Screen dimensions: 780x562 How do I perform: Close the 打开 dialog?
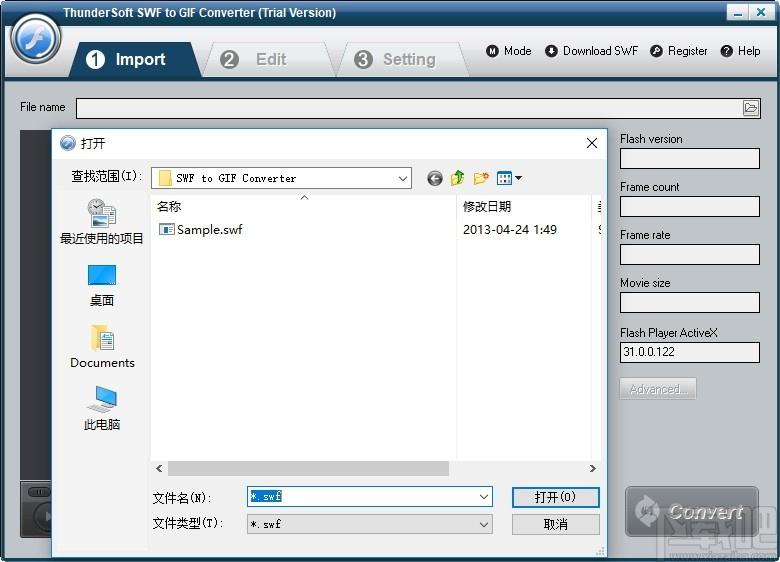pos(591,143)
